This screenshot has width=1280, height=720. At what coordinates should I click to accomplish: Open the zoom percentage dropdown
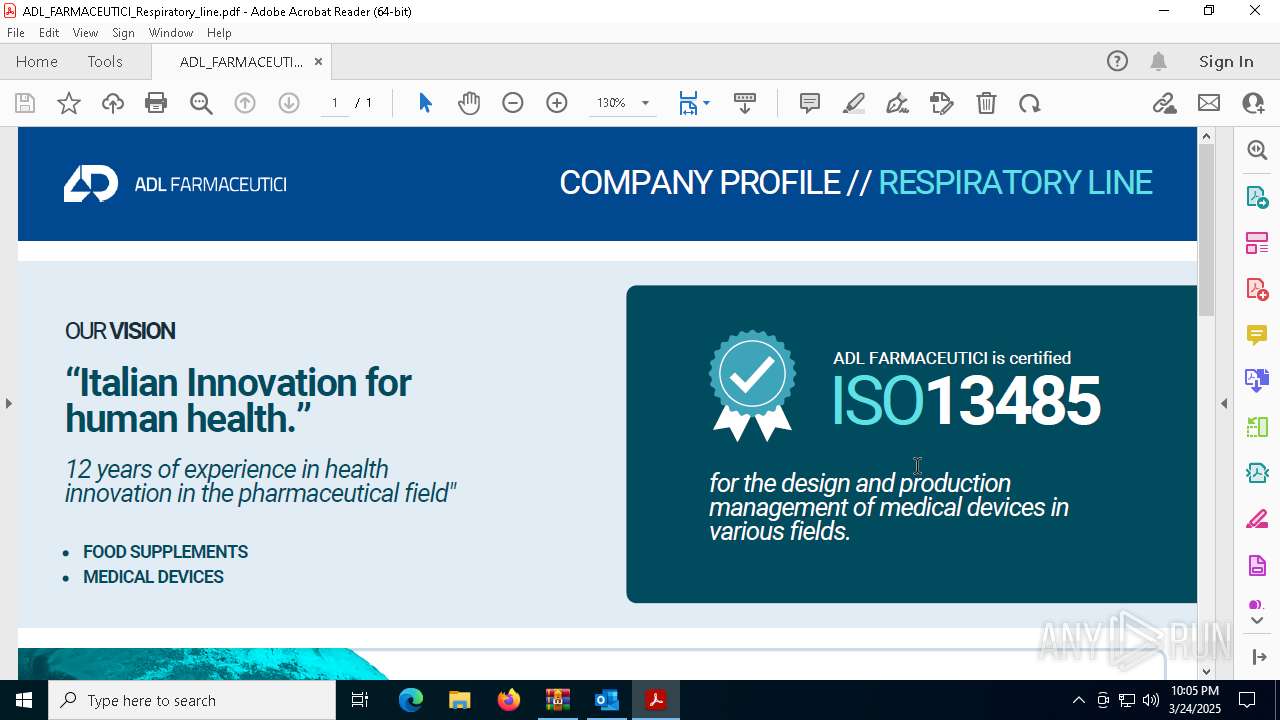tap(645, 103)
